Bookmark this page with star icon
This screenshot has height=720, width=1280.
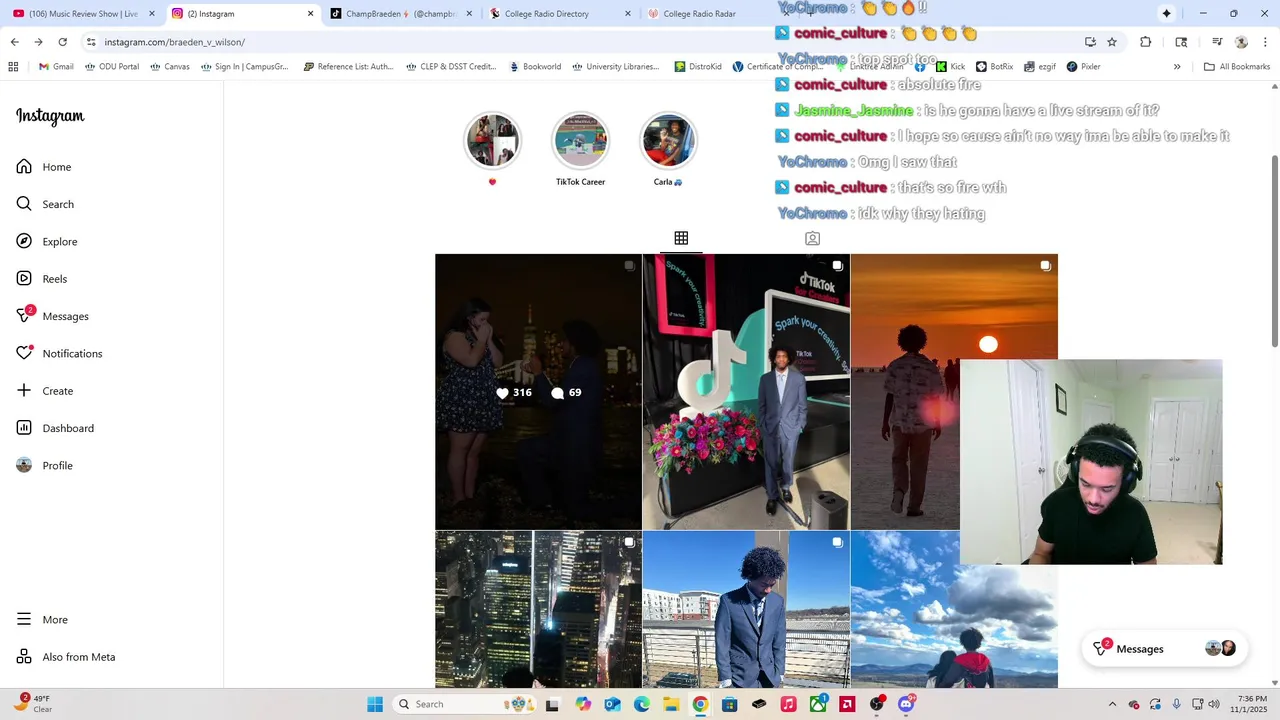click(x=1112, y=42)
